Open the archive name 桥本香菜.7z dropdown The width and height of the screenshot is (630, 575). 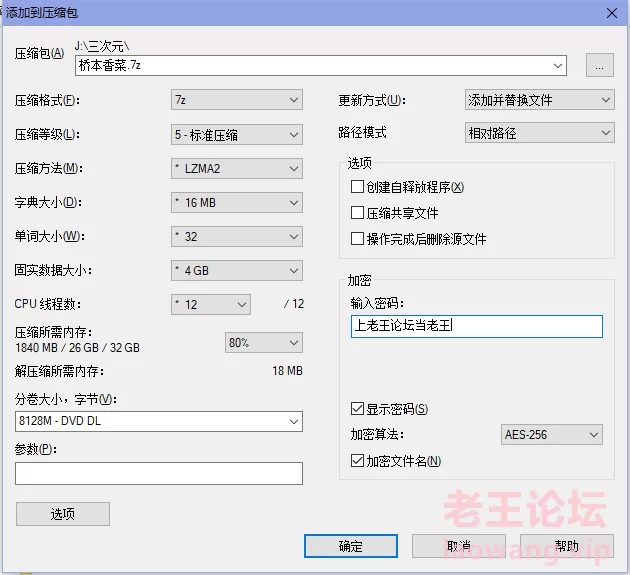(557, 65)
